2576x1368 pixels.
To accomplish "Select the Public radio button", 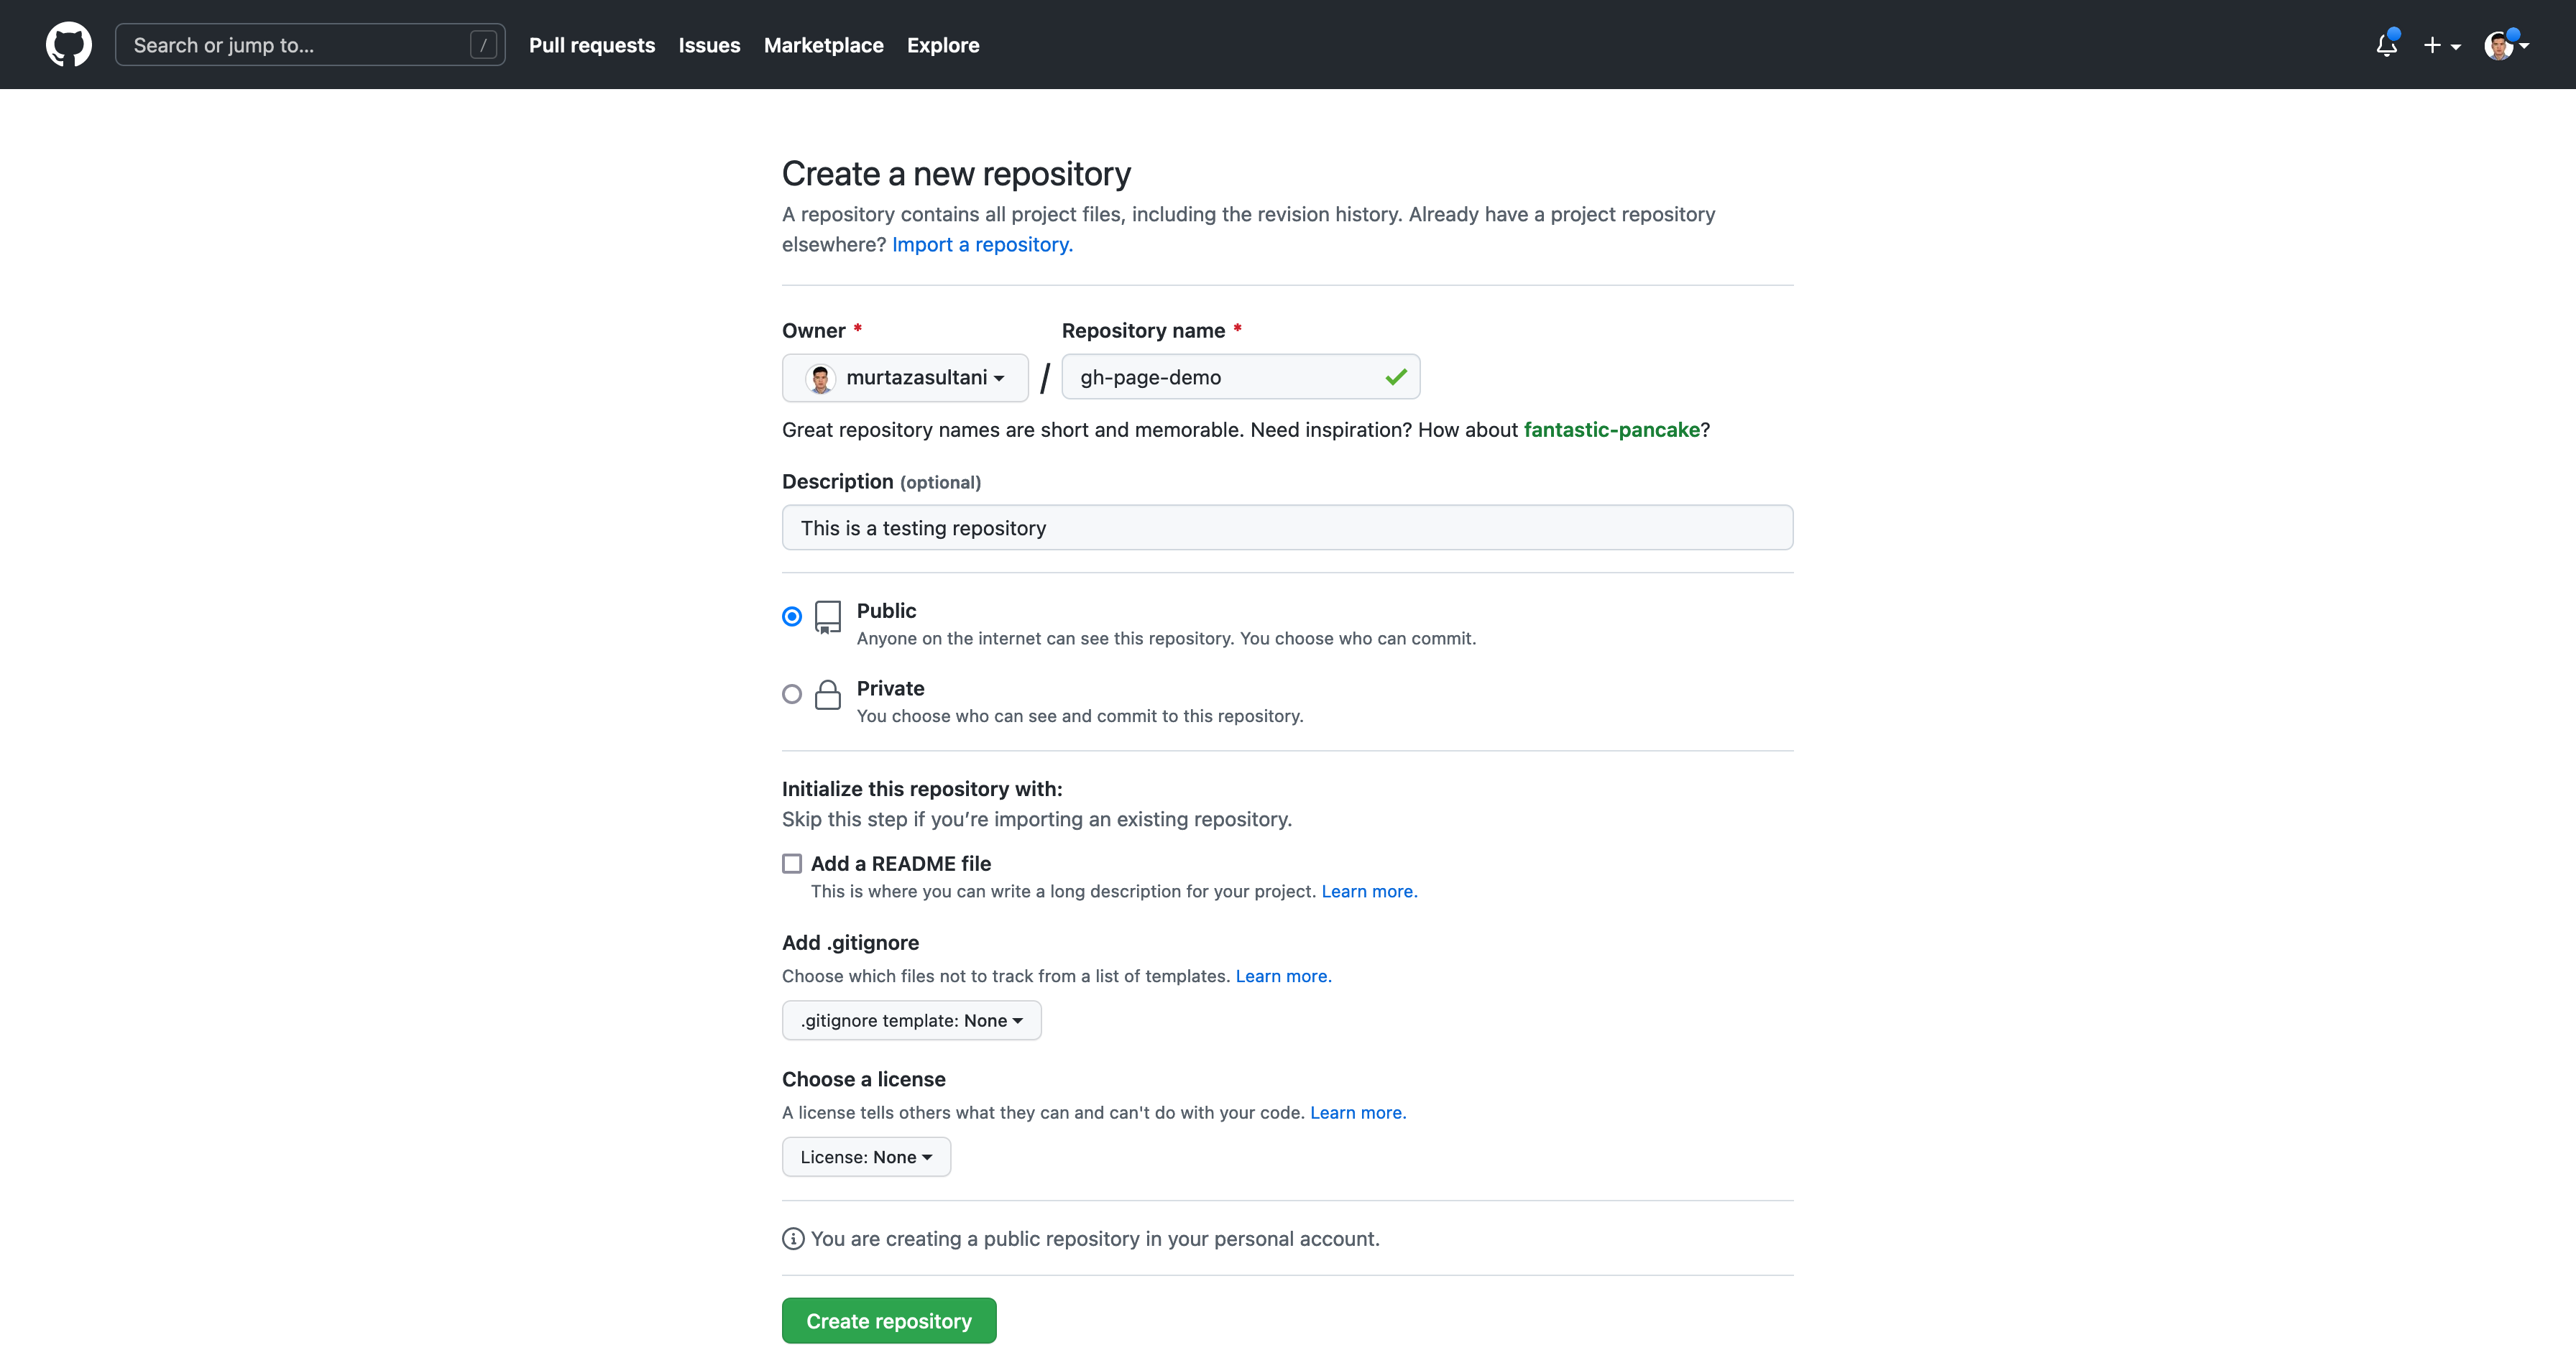I will [792, 616].
